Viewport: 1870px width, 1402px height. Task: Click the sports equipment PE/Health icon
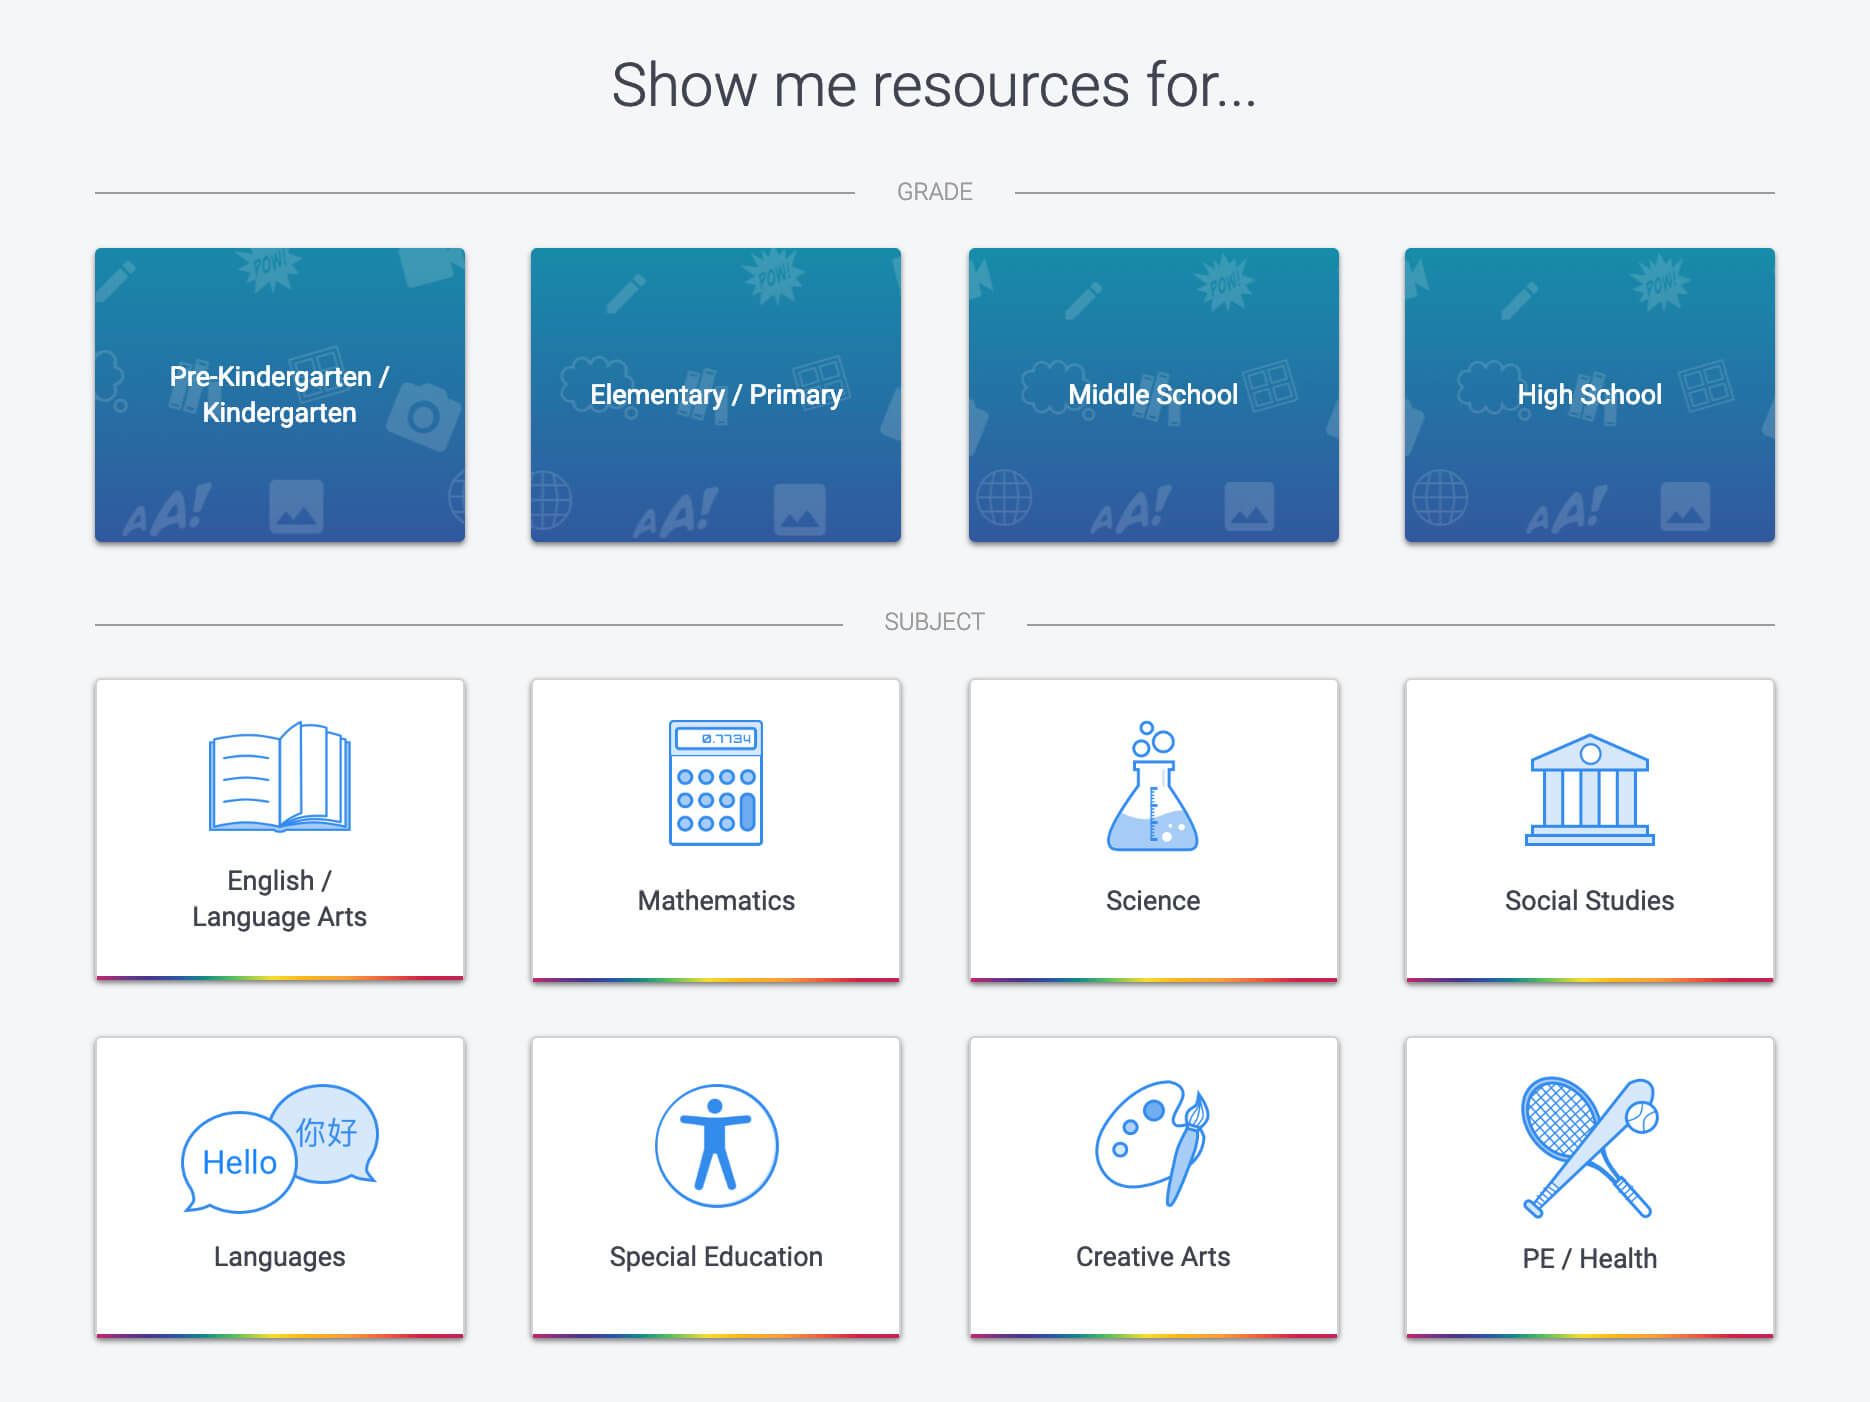pos(1589,1148)
